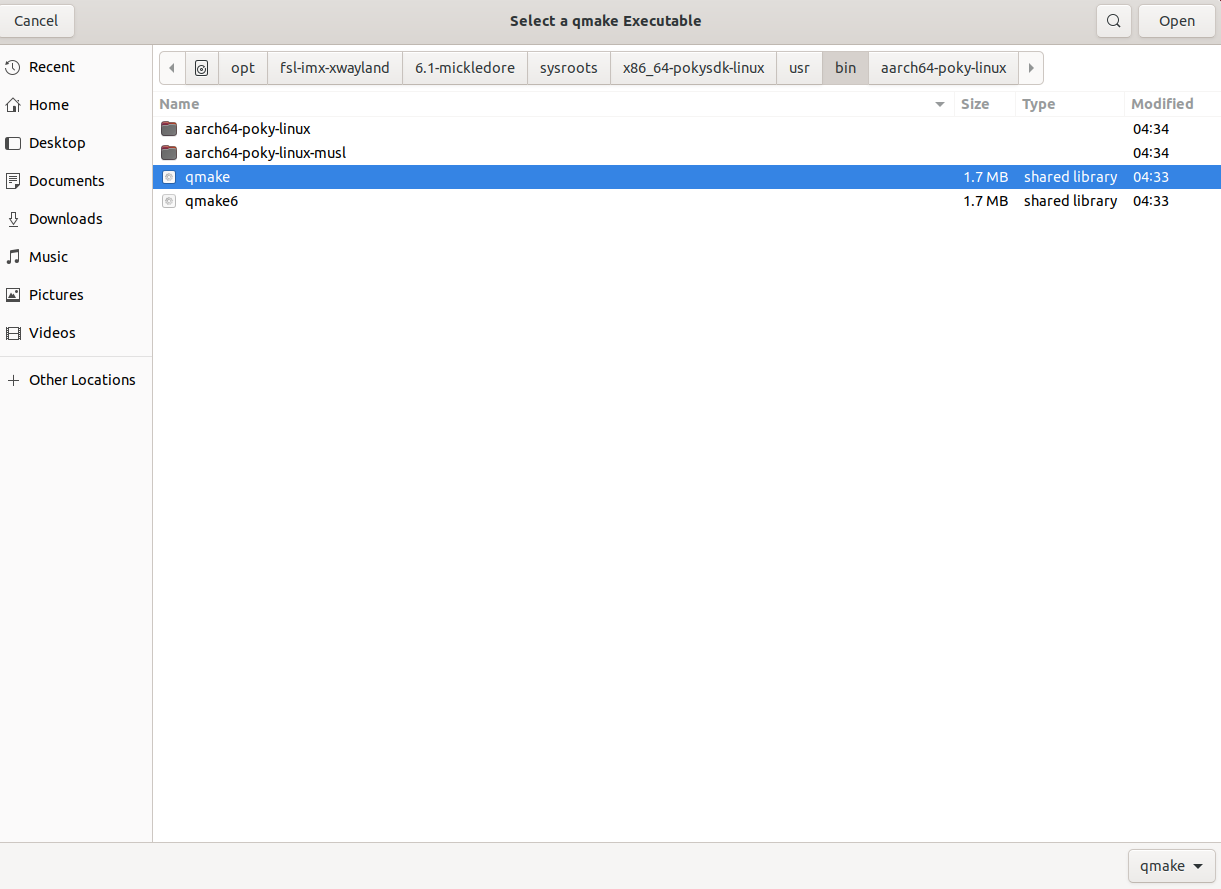Click the search magnifier icon
This screenshot has height=889, width=1221.
click(1113, 21)
